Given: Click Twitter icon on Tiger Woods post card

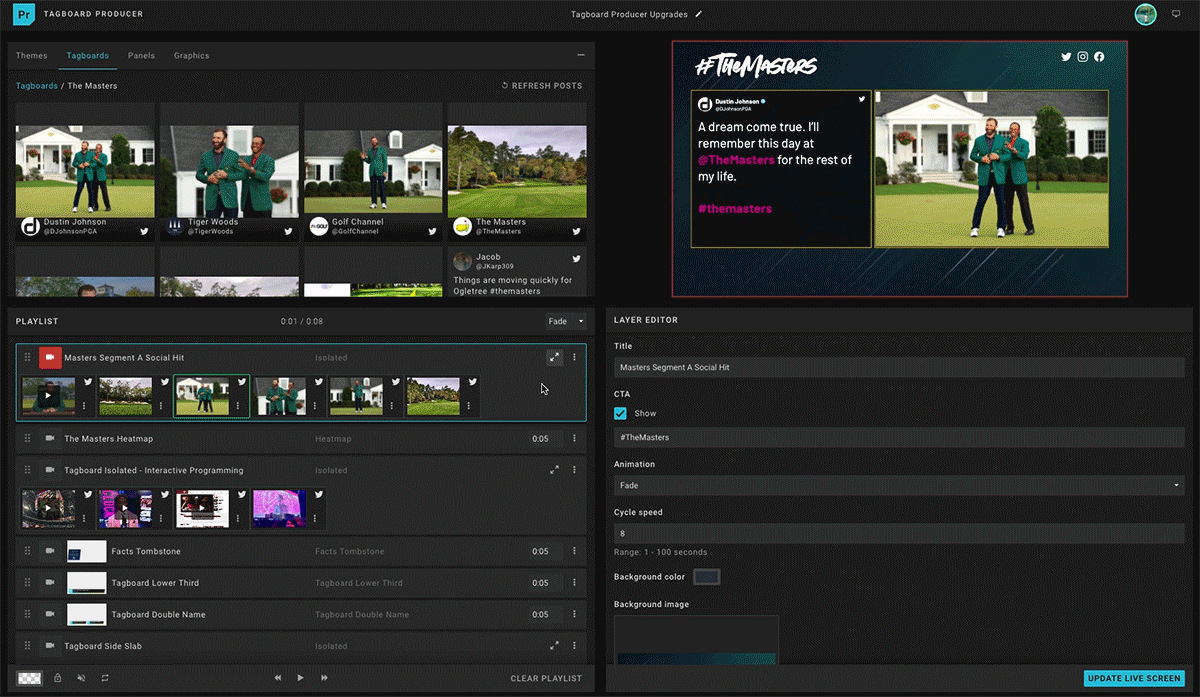Looking at the screenshot, I should point(289,231).
